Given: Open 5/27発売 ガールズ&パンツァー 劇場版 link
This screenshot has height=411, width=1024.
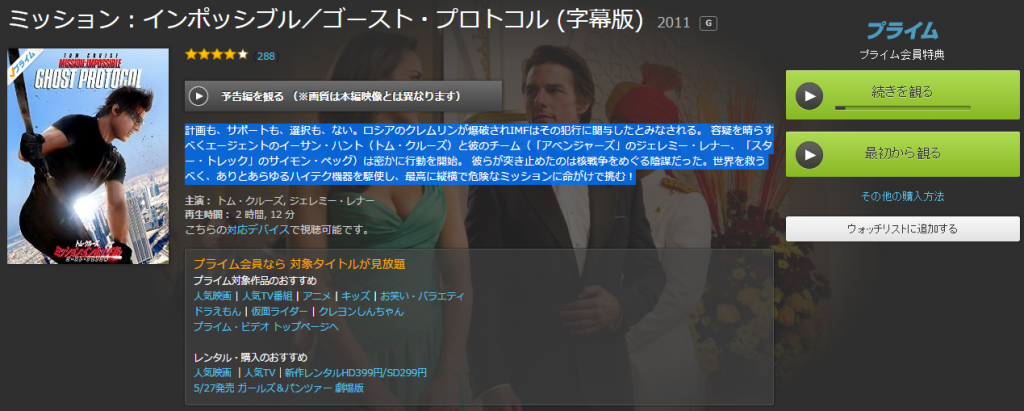Looking at the screenshot, I should tap(279, 387).
